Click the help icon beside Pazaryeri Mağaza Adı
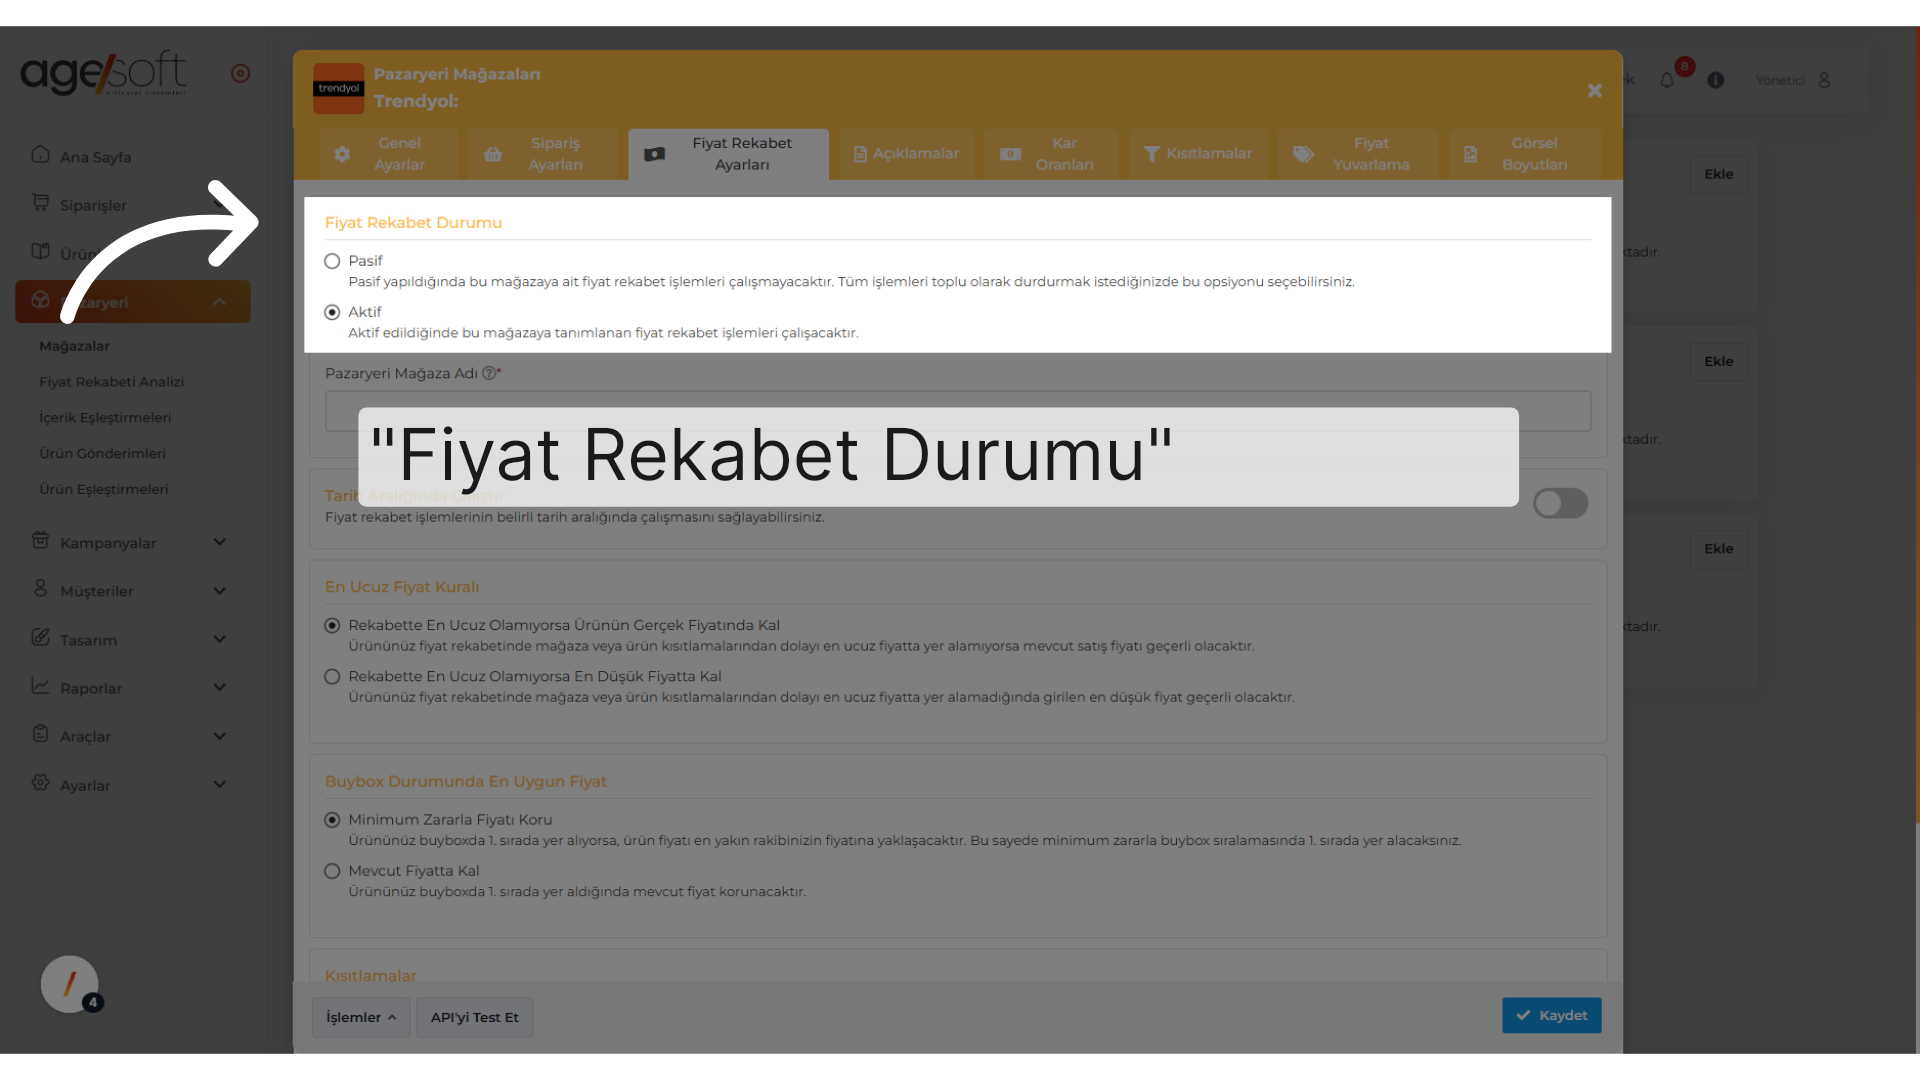 click(489, 373)
